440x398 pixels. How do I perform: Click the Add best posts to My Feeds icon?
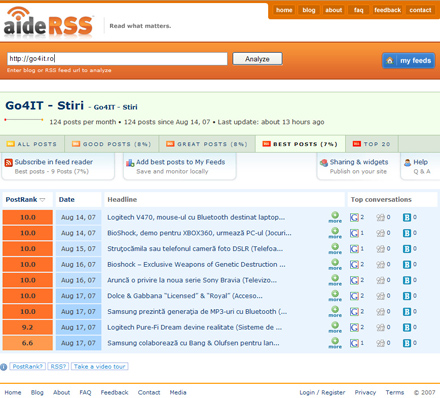click(130, 163)
